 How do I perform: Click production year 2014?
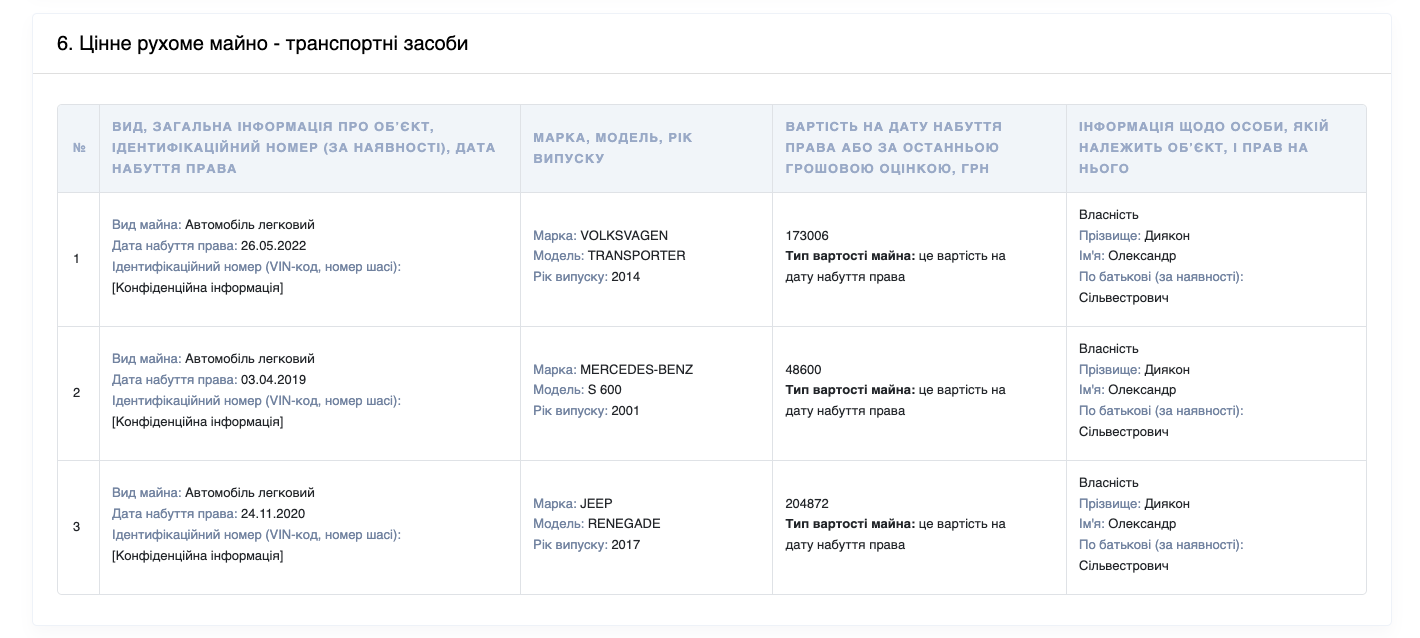click(626, 277)
